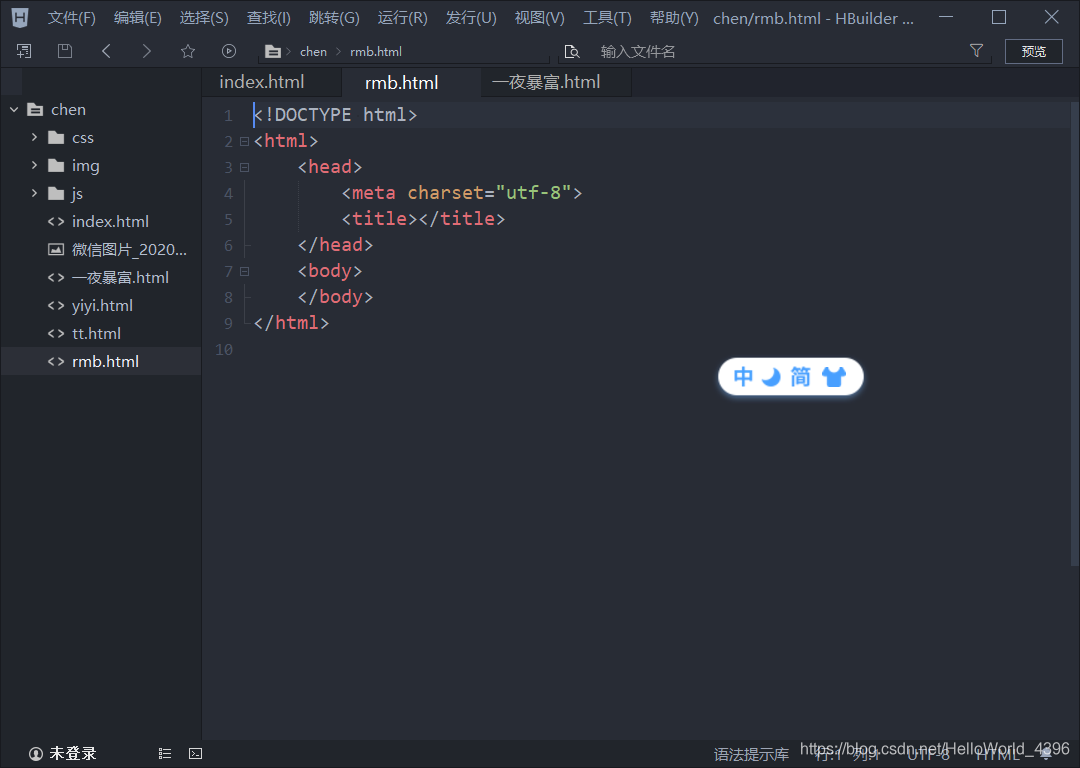Click the file search magnifier icon
This screenshot has height=768, width=1080.
(572, 52)
